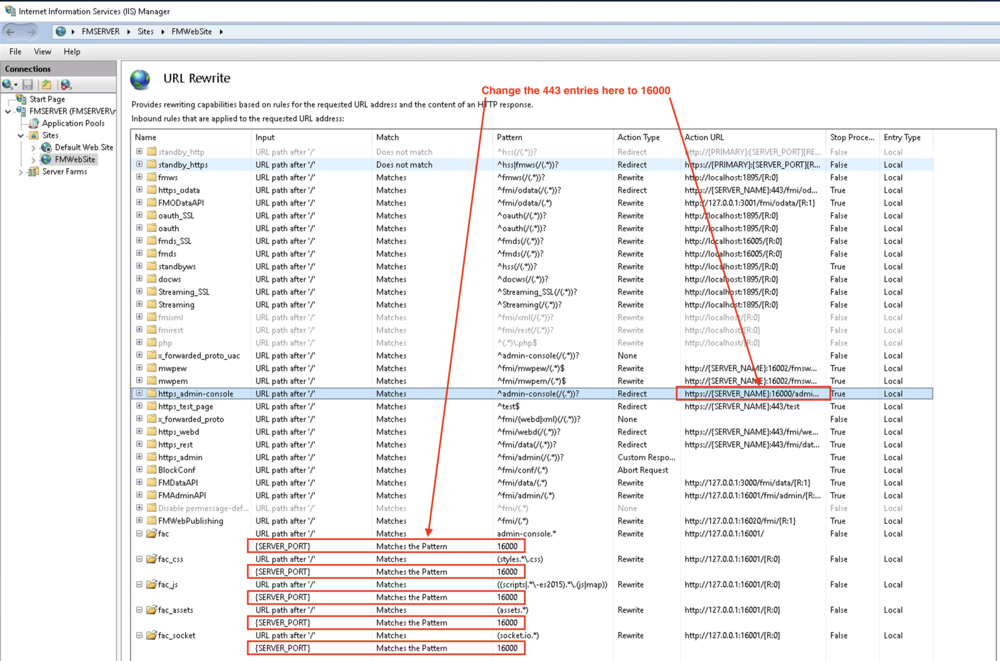Select the fmds_SSL rule folder icon
1000x661 pixels.
coord(151,241)
